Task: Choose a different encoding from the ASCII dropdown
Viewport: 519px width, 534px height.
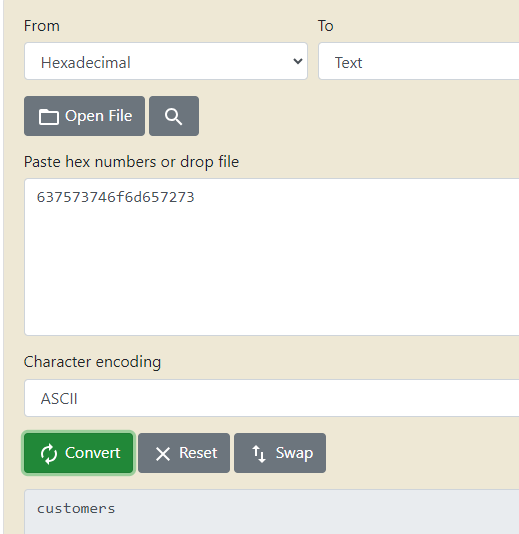Action: coord(272,398)
